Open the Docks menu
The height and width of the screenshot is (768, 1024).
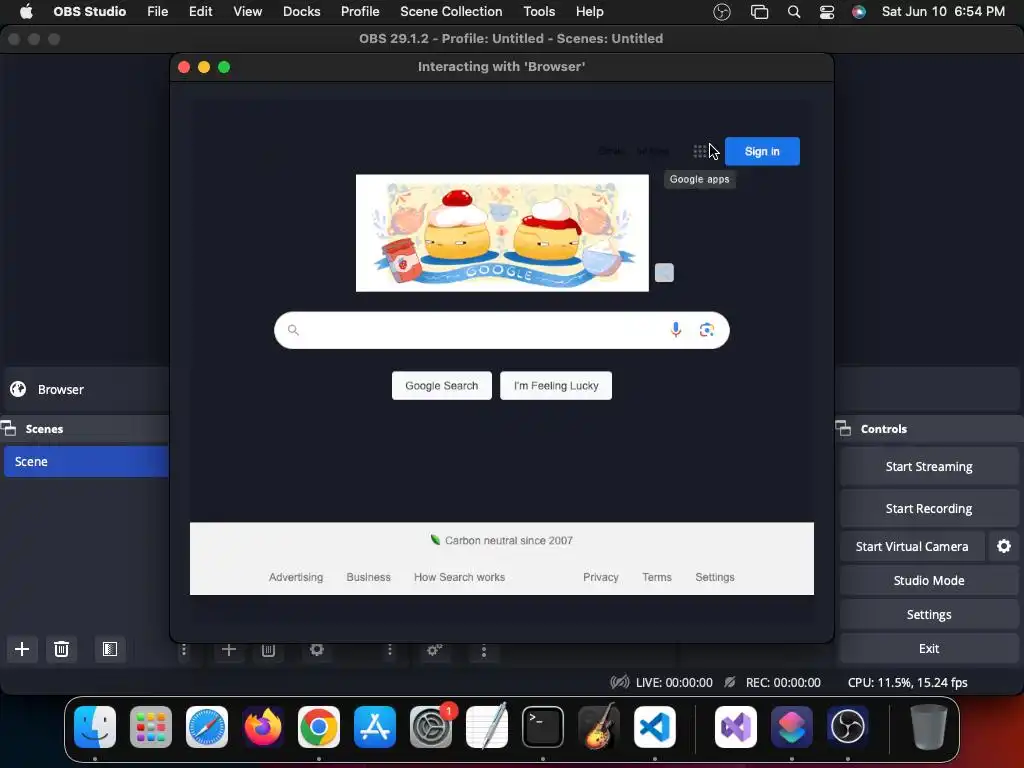[302, 12]
